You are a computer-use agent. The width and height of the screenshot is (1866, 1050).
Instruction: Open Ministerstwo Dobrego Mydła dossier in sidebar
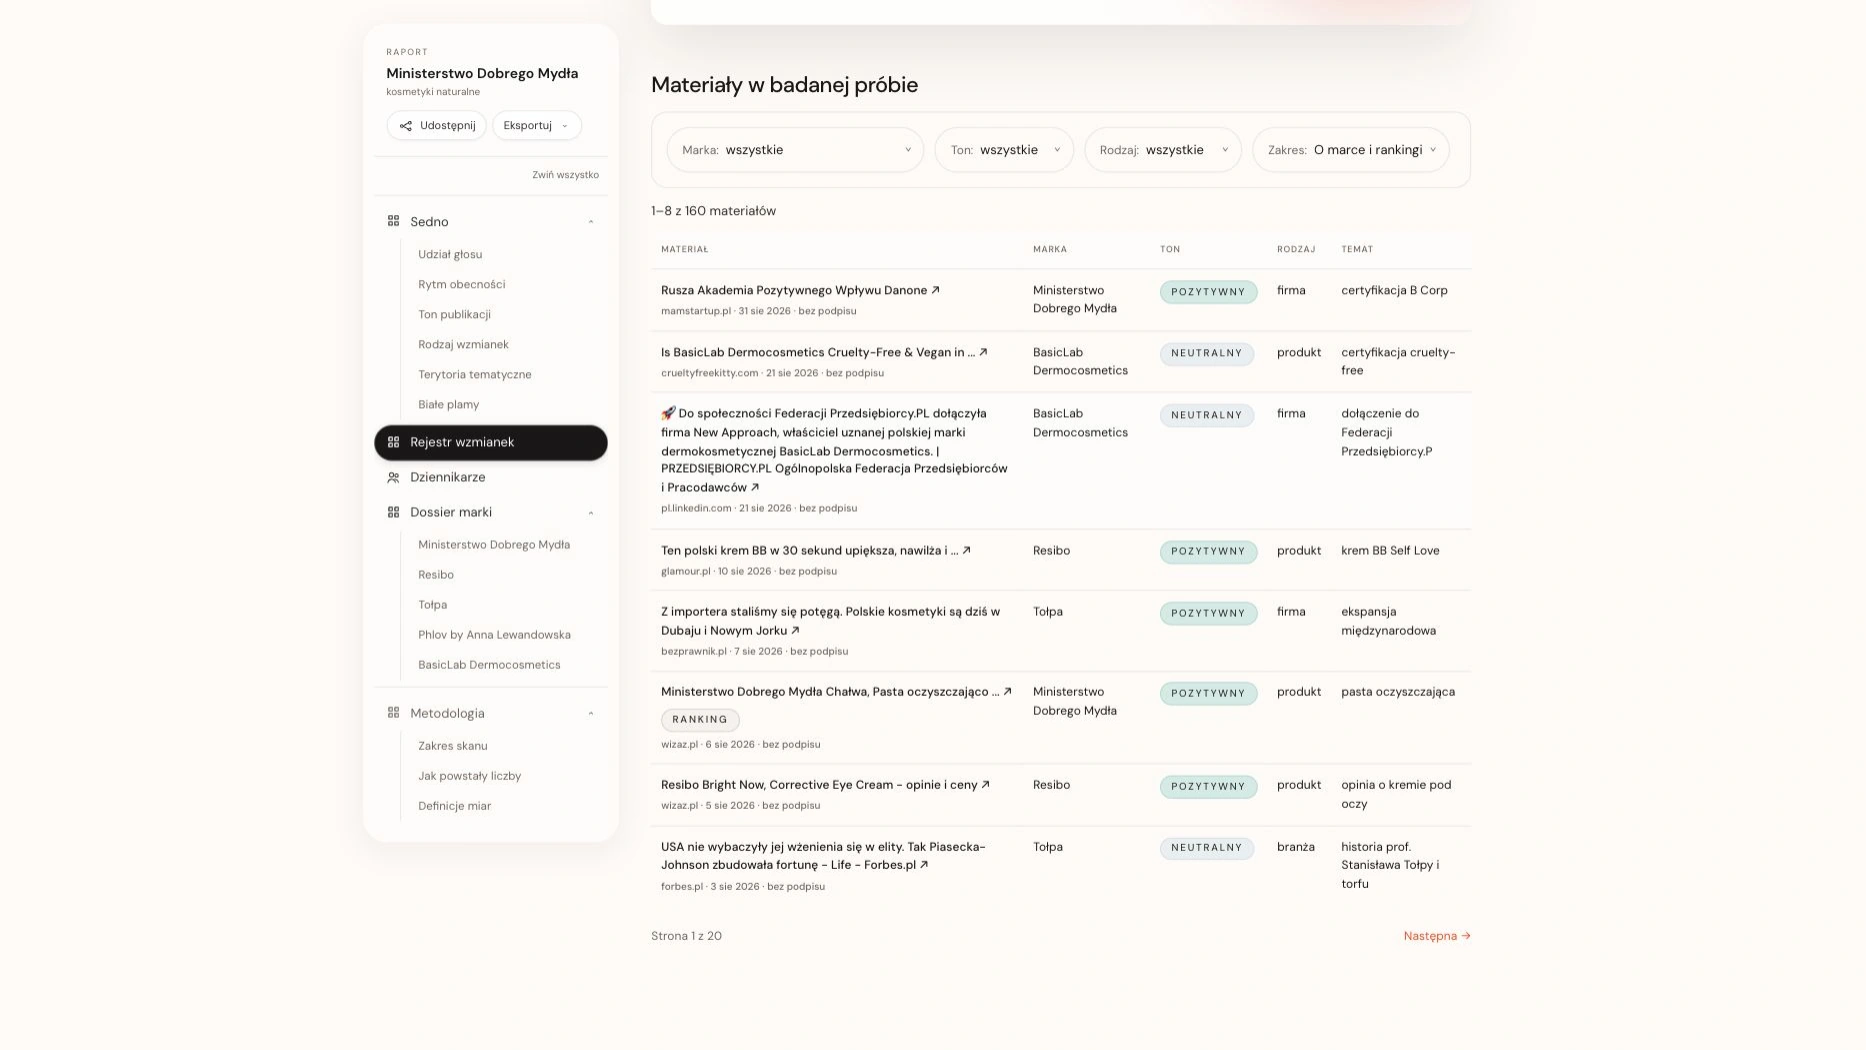[494, 545]
